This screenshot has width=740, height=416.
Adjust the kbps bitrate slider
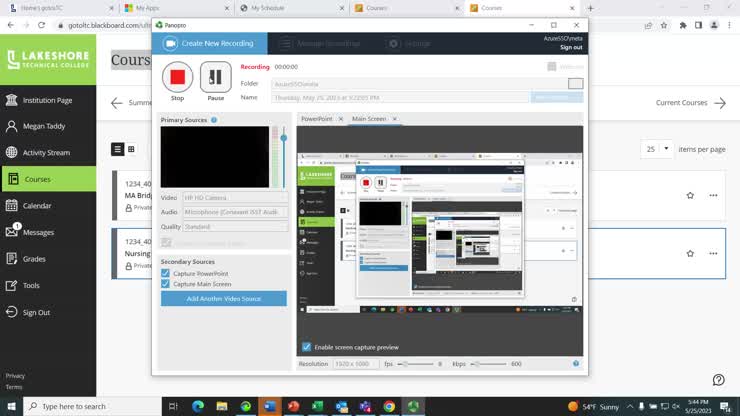click(487, 364)
